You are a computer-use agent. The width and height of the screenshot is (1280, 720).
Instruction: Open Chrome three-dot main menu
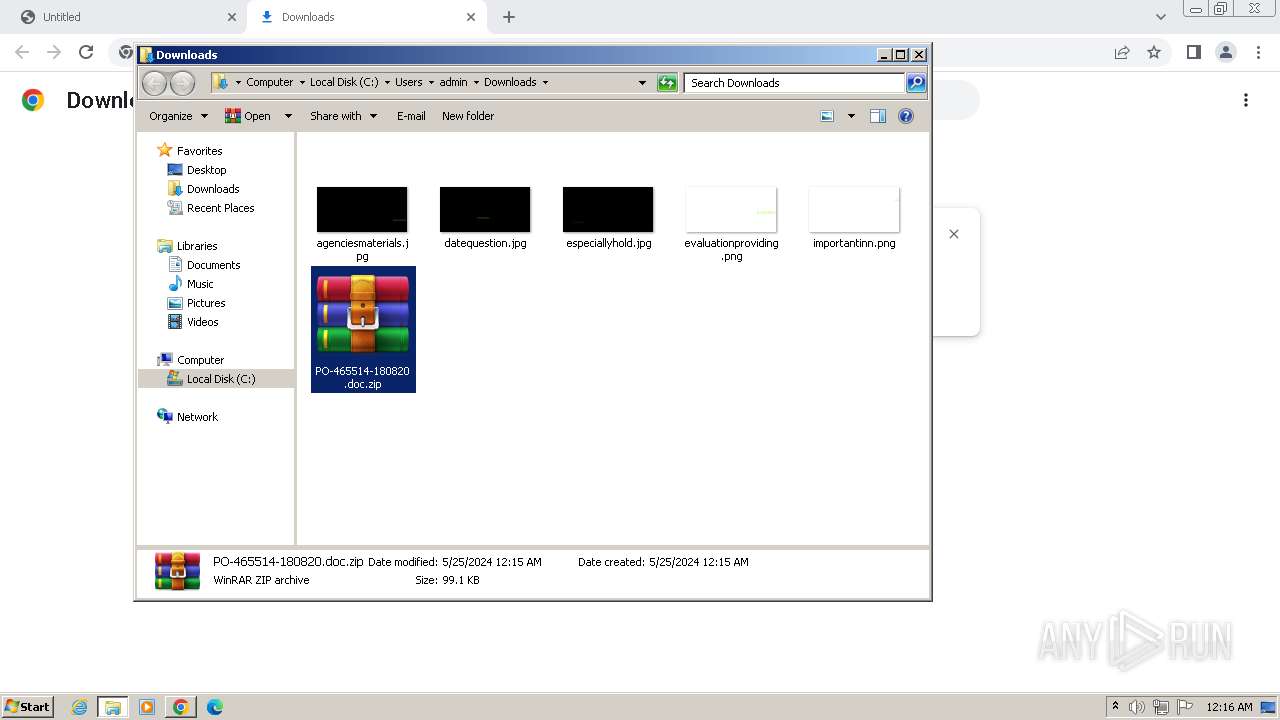(x=1256, y=52)
